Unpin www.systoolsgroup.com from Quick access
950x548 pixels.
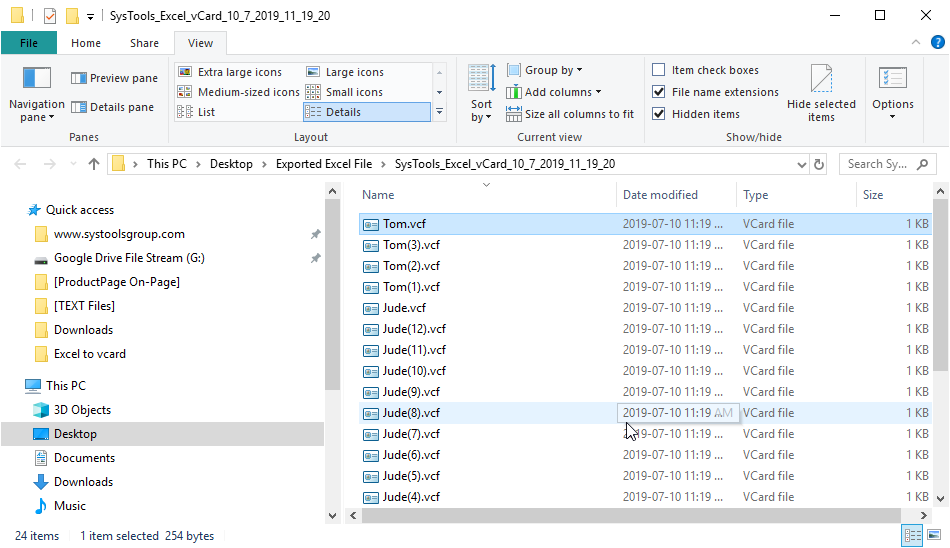316,234
